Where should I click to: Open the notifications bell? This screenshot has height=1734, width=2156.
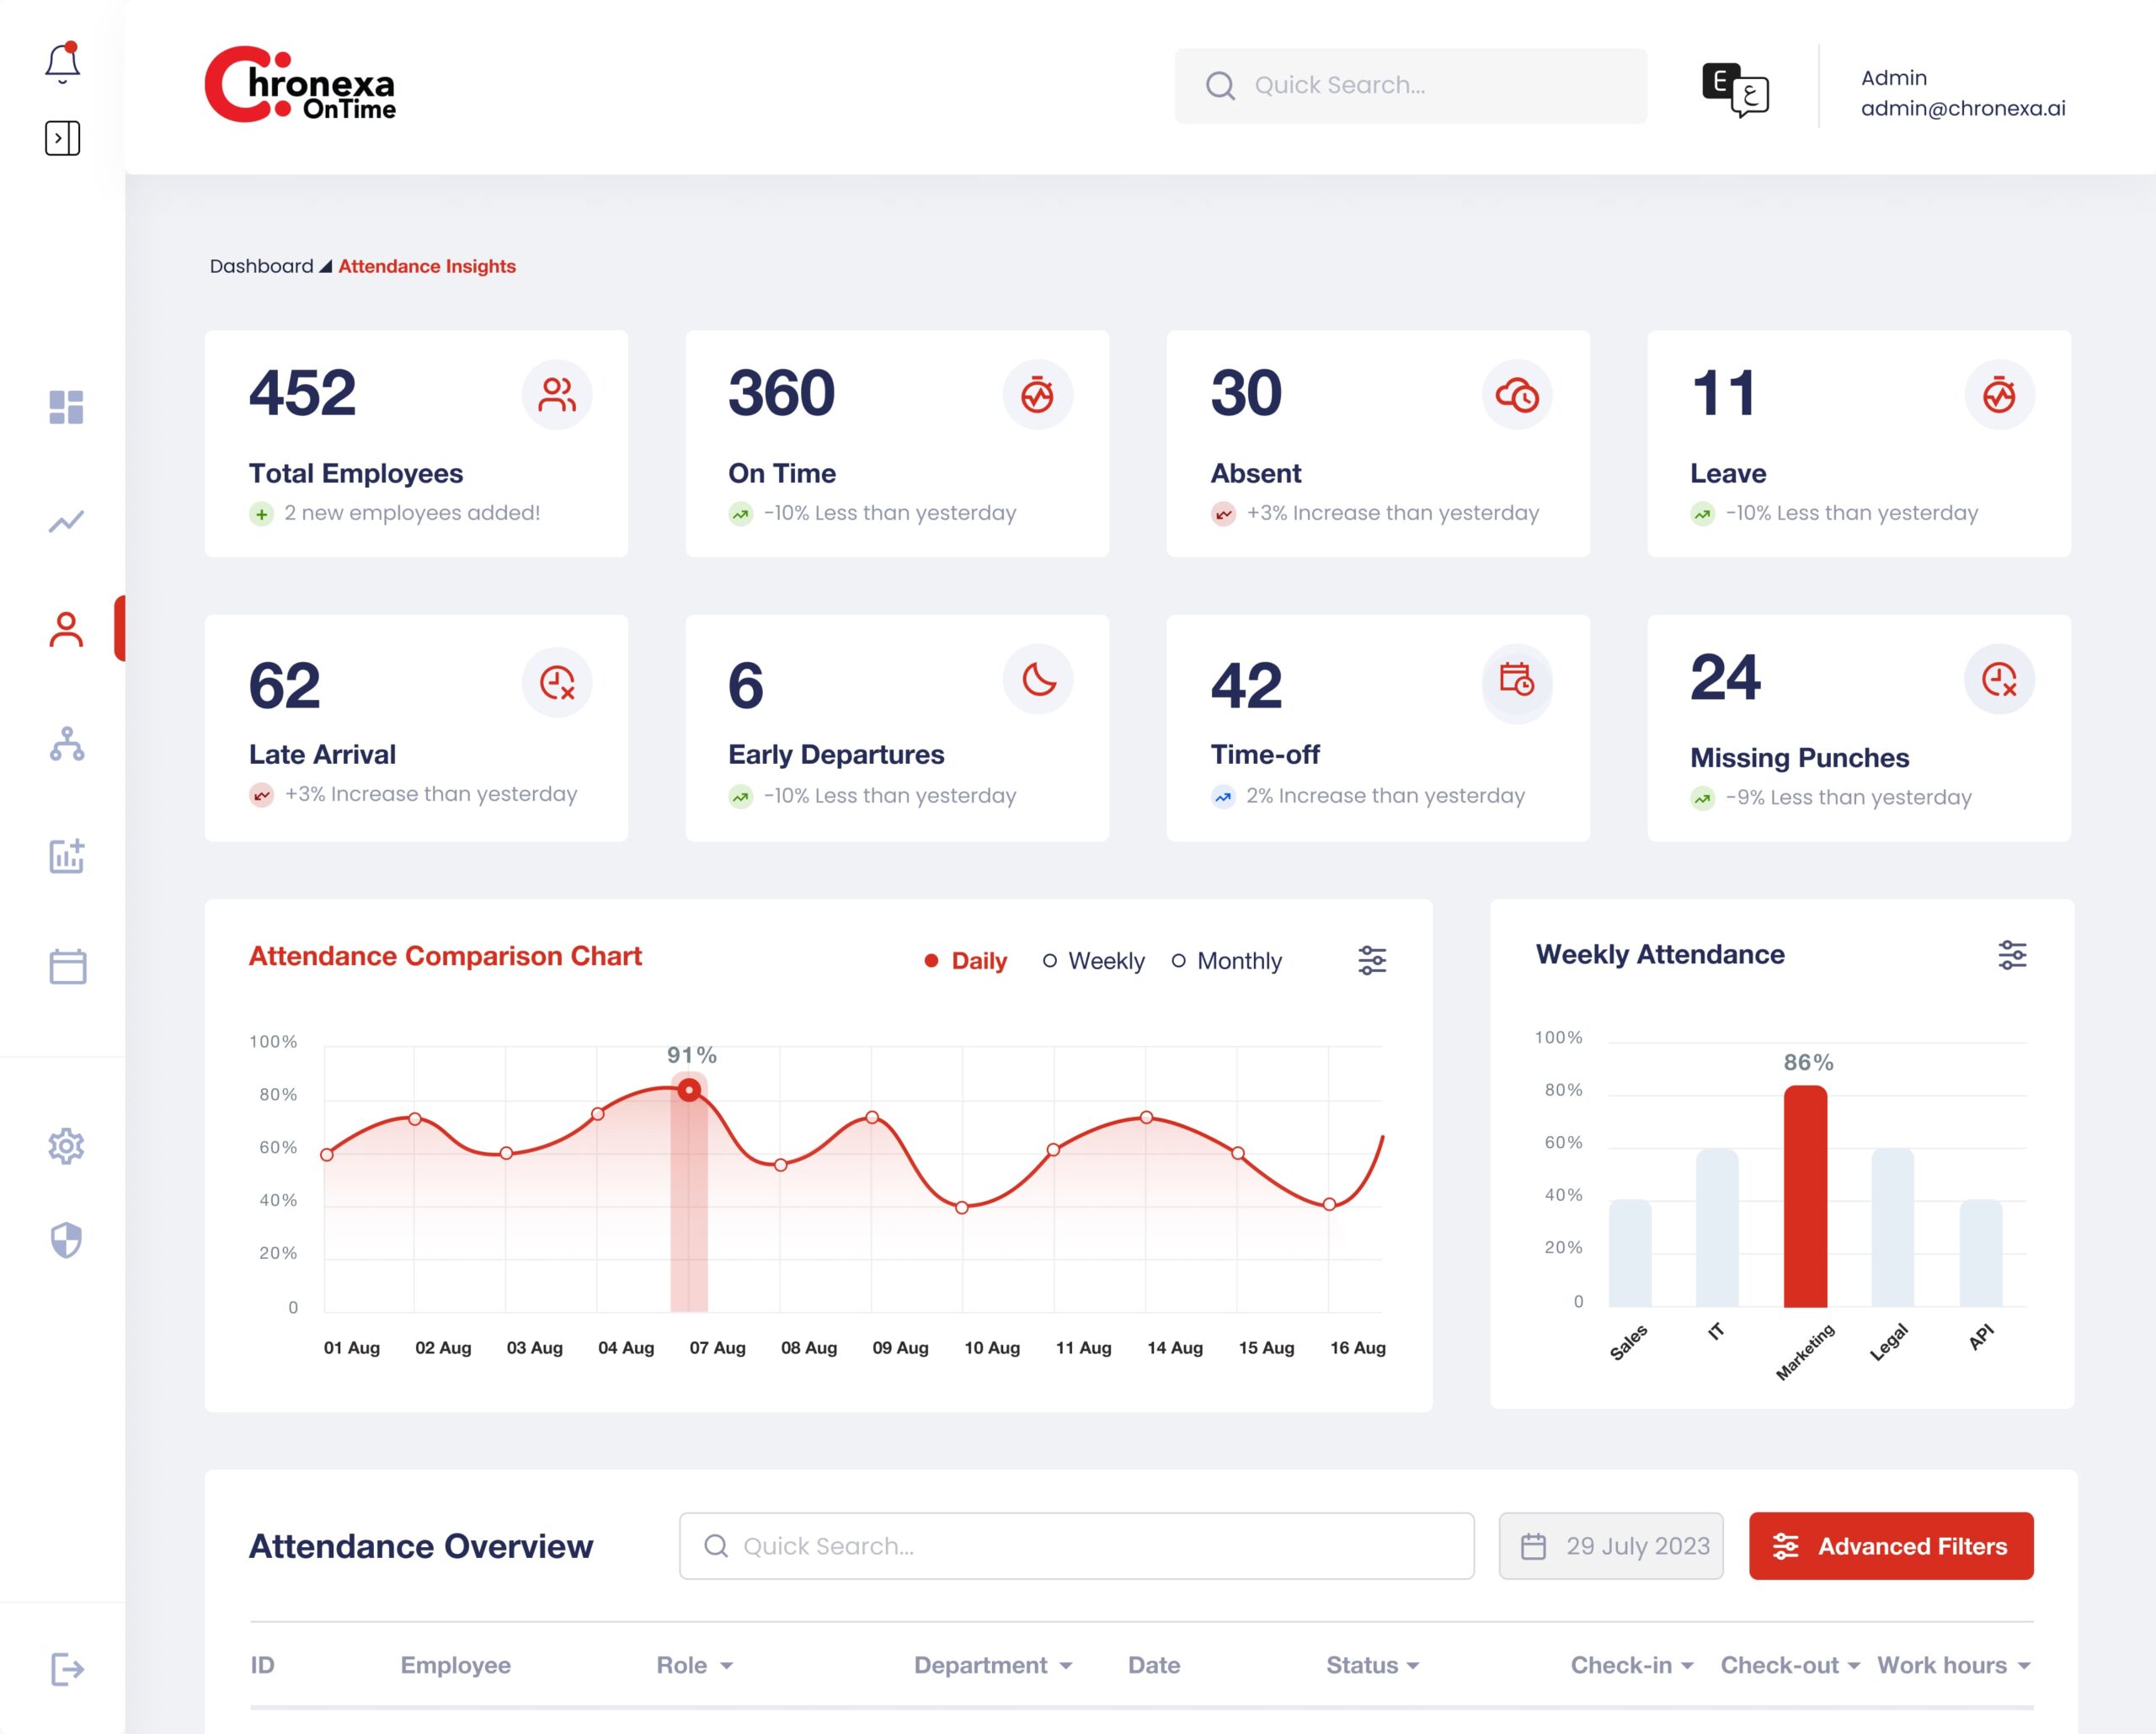(x=62, y=63)
